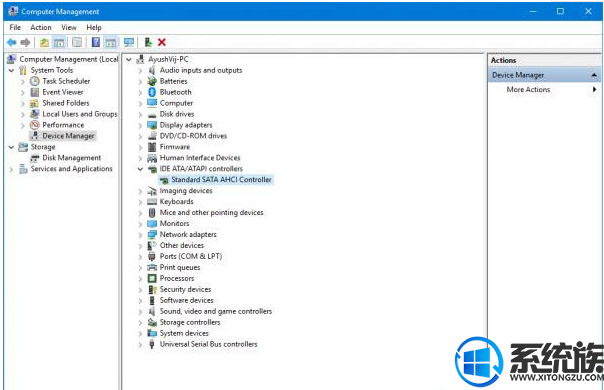Click the Monitors category icon
This screenshot has width=604, height=390.
152,224
